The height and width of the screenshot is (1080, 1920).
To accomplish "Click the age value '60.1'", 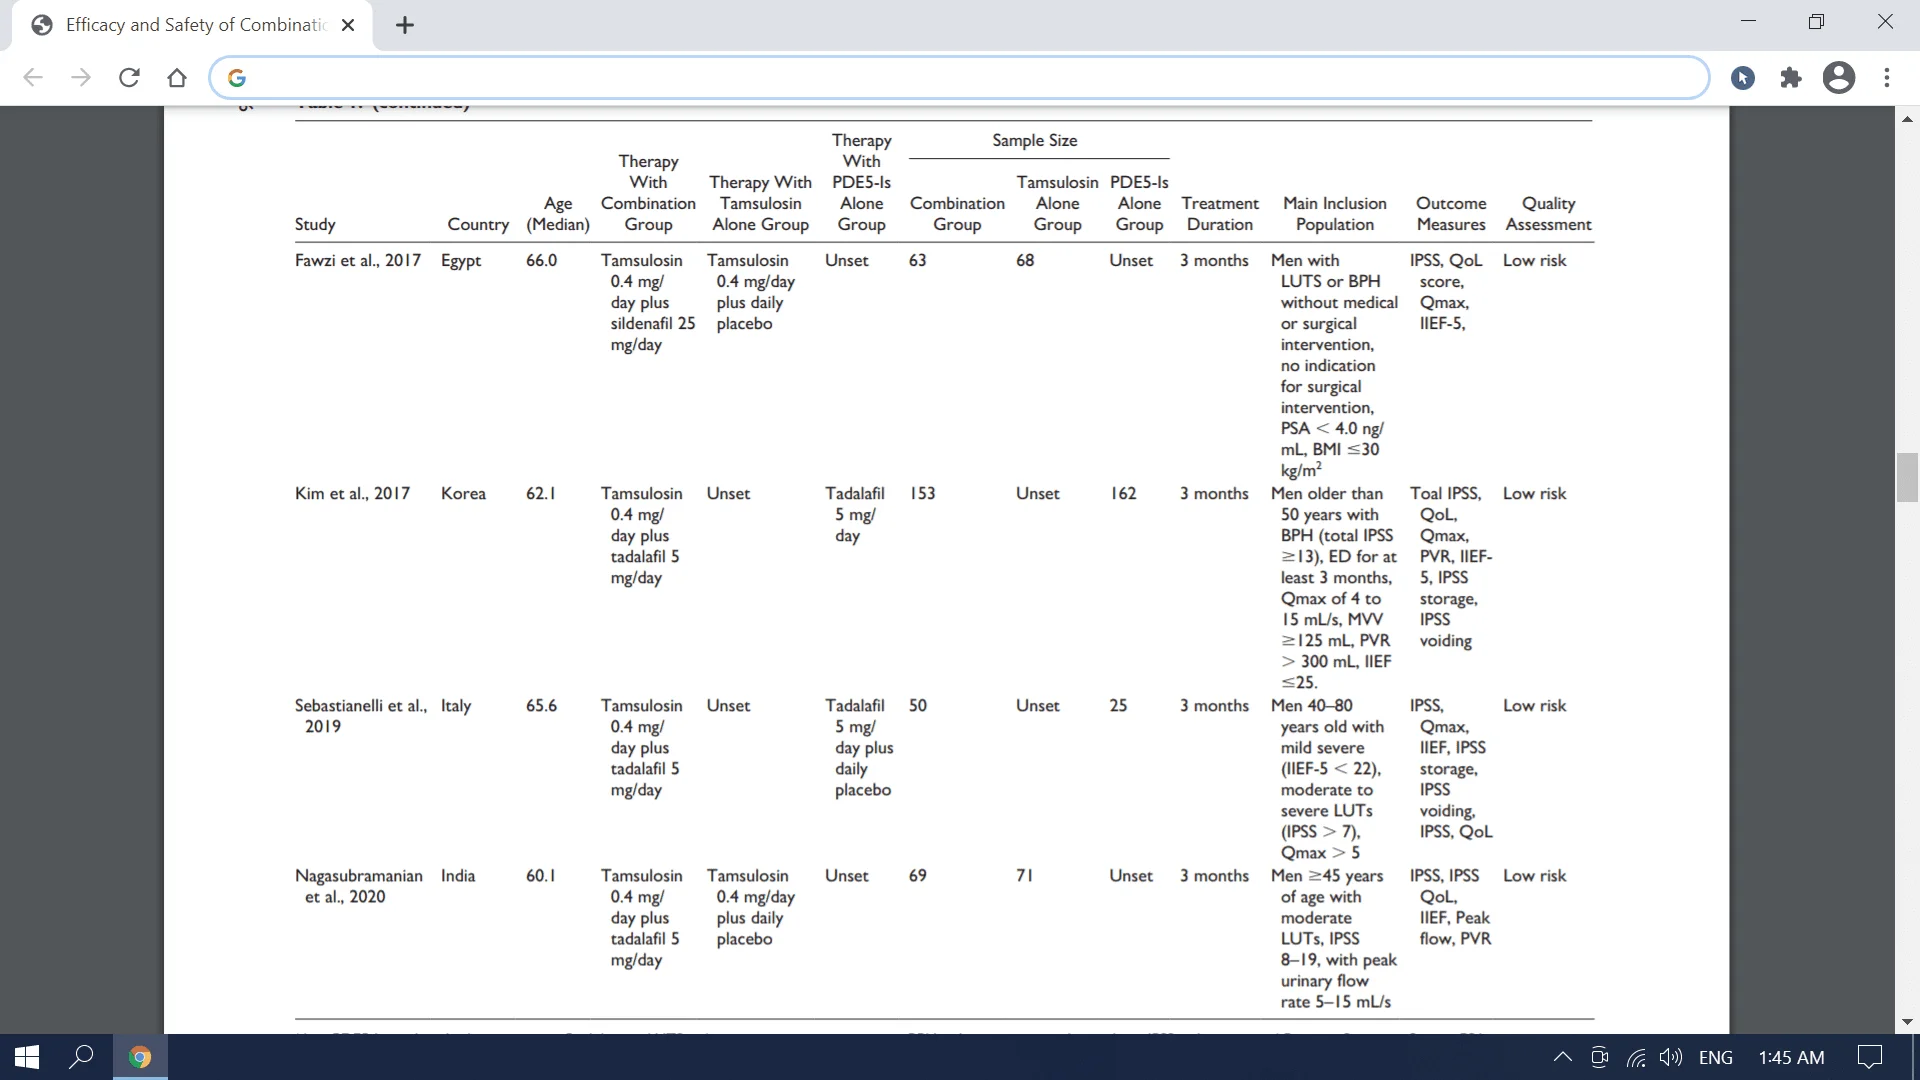I will point(541,875).
